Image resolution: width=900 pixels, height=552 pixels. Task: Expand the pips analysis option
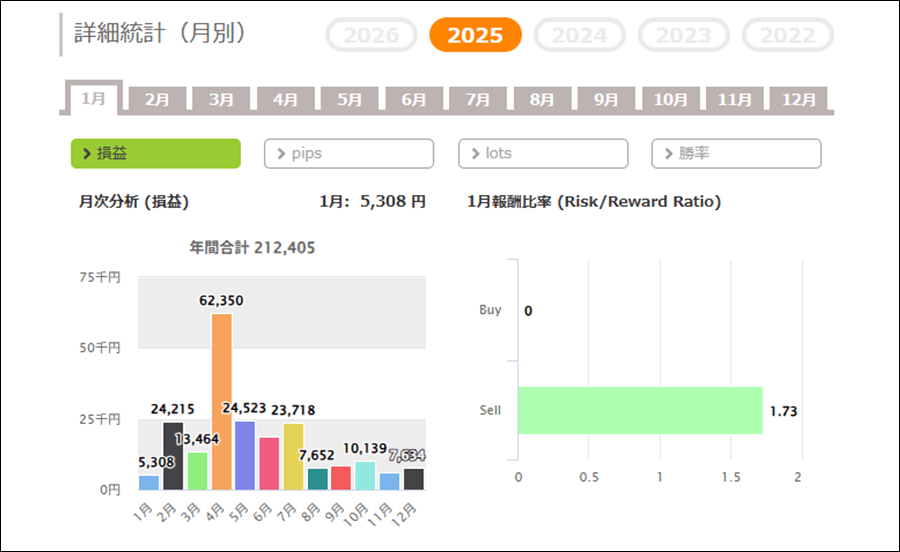pyautogui.click(x=349, y=154)
